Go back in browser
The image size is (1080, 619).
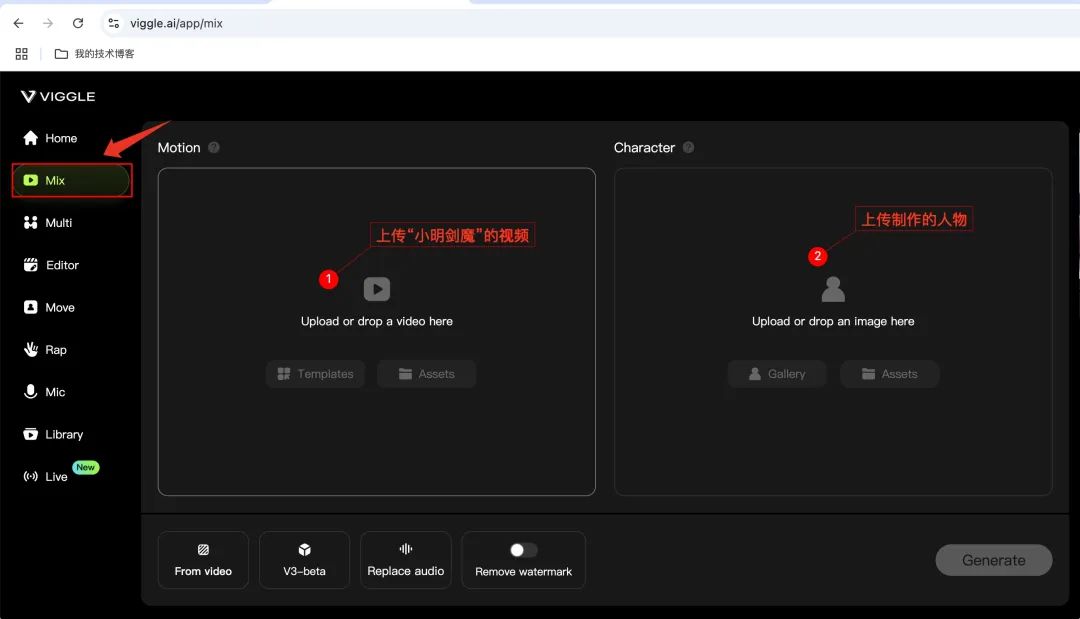[19, 23]
